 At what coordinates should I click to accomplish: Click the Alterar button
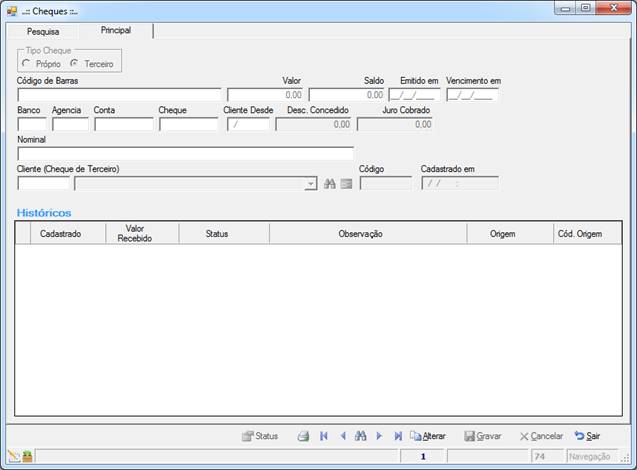[428, 436]
